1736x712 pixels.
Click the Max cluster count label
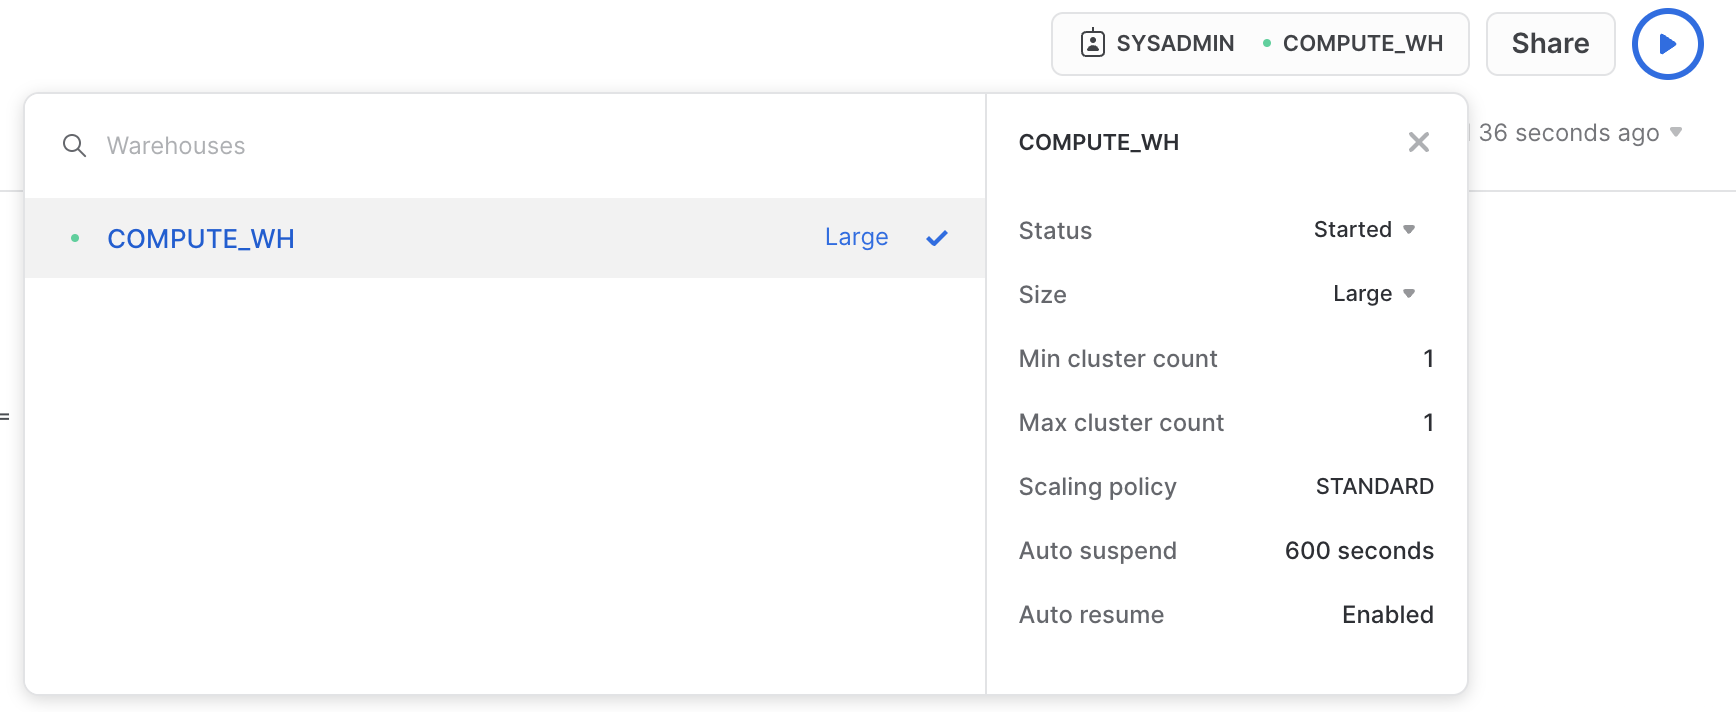[1121, 422]
